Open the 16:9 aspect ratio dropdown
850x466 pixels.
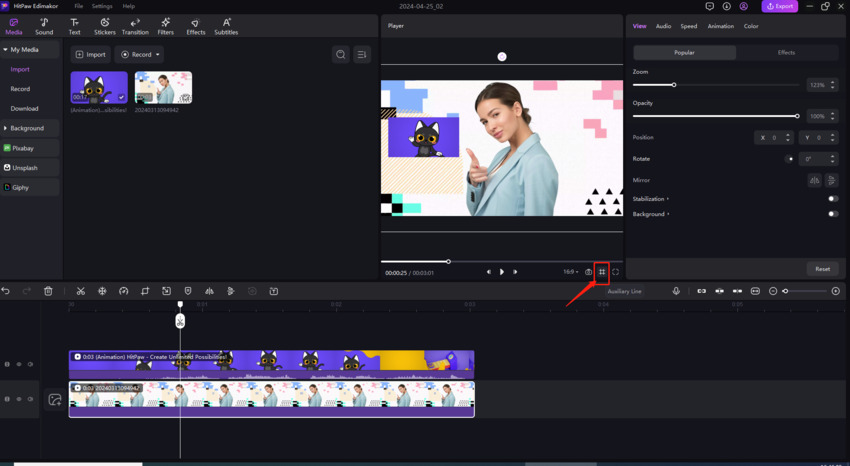[570, 272]
